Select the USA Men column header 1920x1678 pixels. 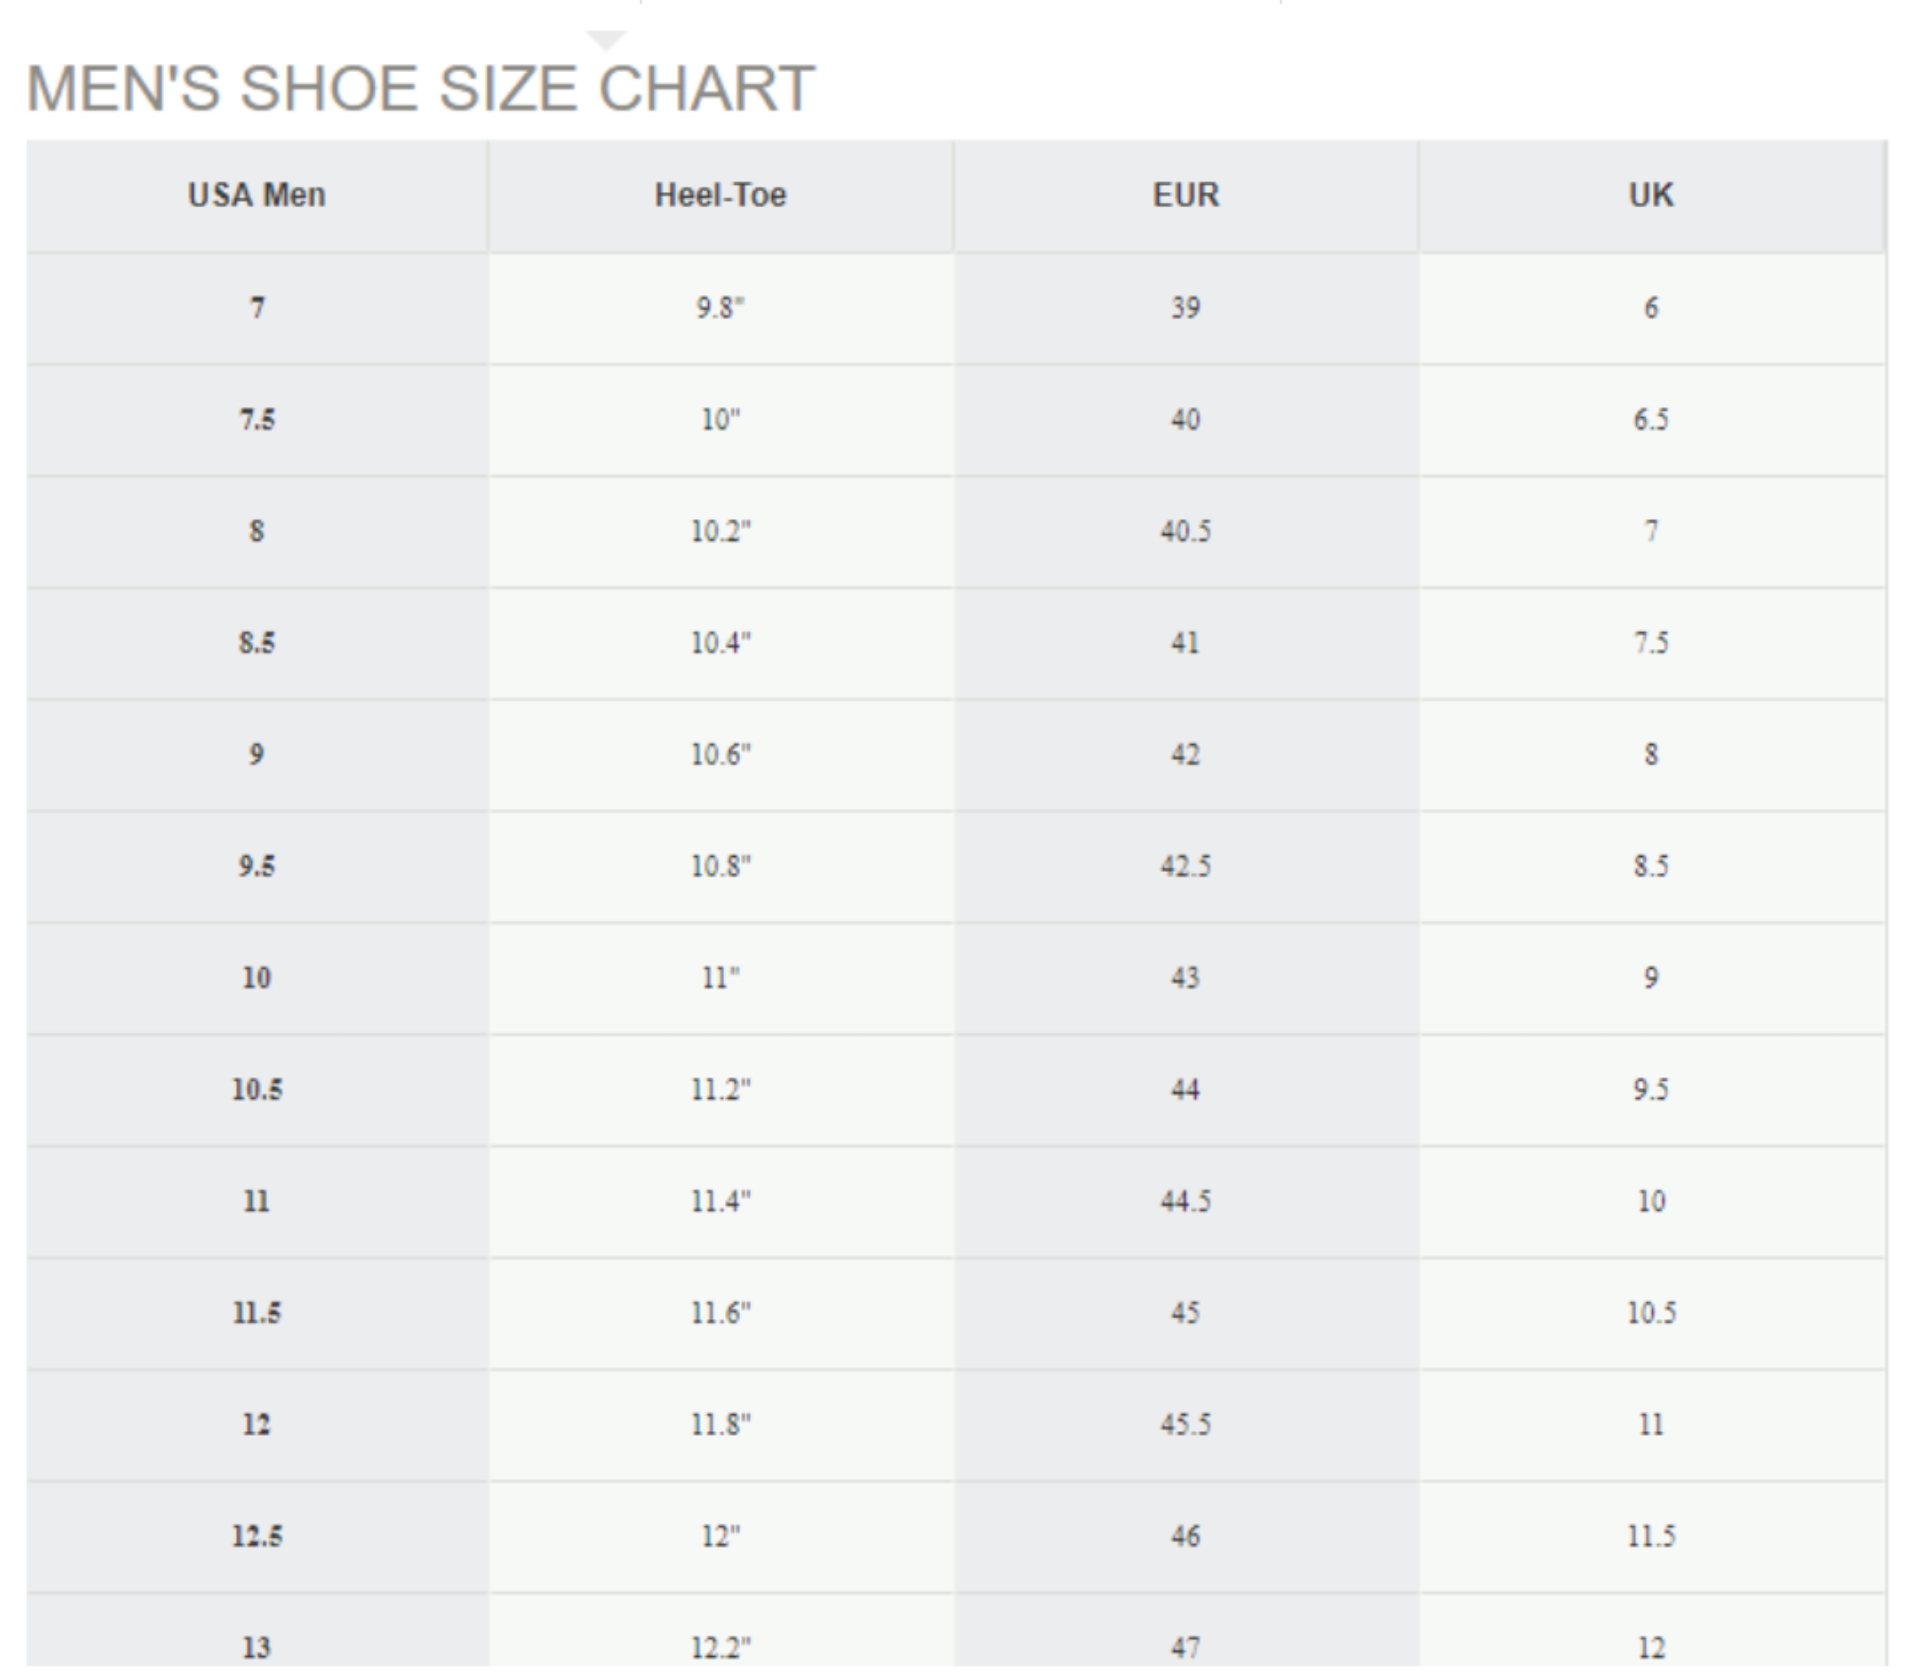(257, 195)
